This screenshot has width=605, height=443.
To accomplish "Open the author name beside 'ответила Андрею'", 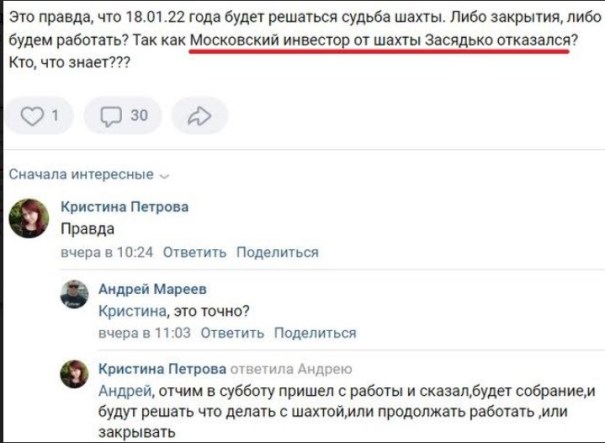I will [x=163, y=369].
